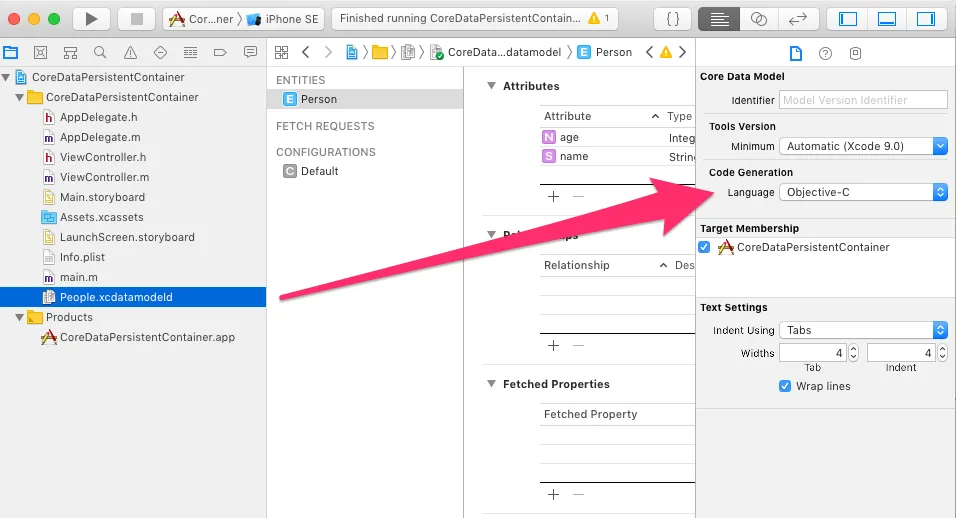The width and height of the screenshot is (956, 518).
Task: Open the Code Generation Language dropdown
Action: [x=863, y=193]
